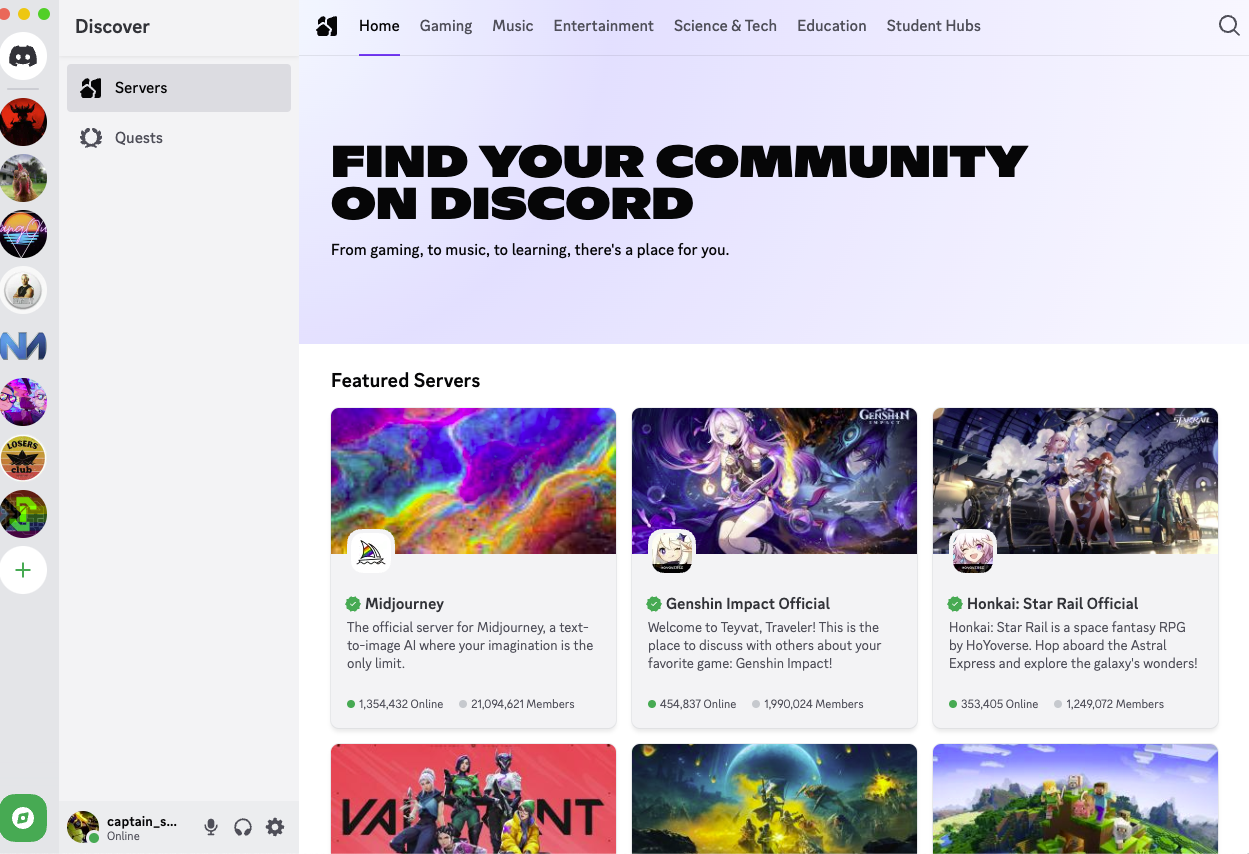
Task: Open the Valorant banner server card
Action: click(x=474, y=798)
